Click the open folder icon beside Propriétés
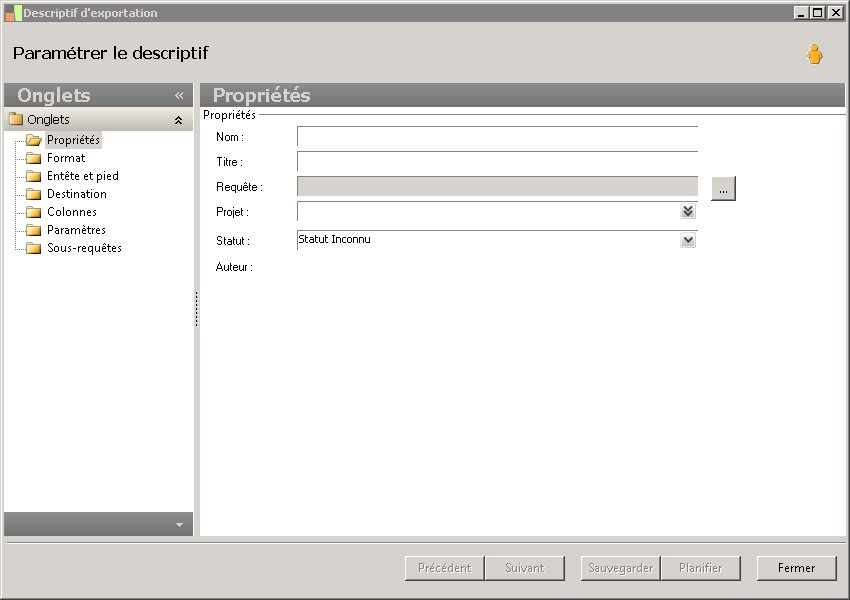Screen dimensions: 850x600 [34, 140]
